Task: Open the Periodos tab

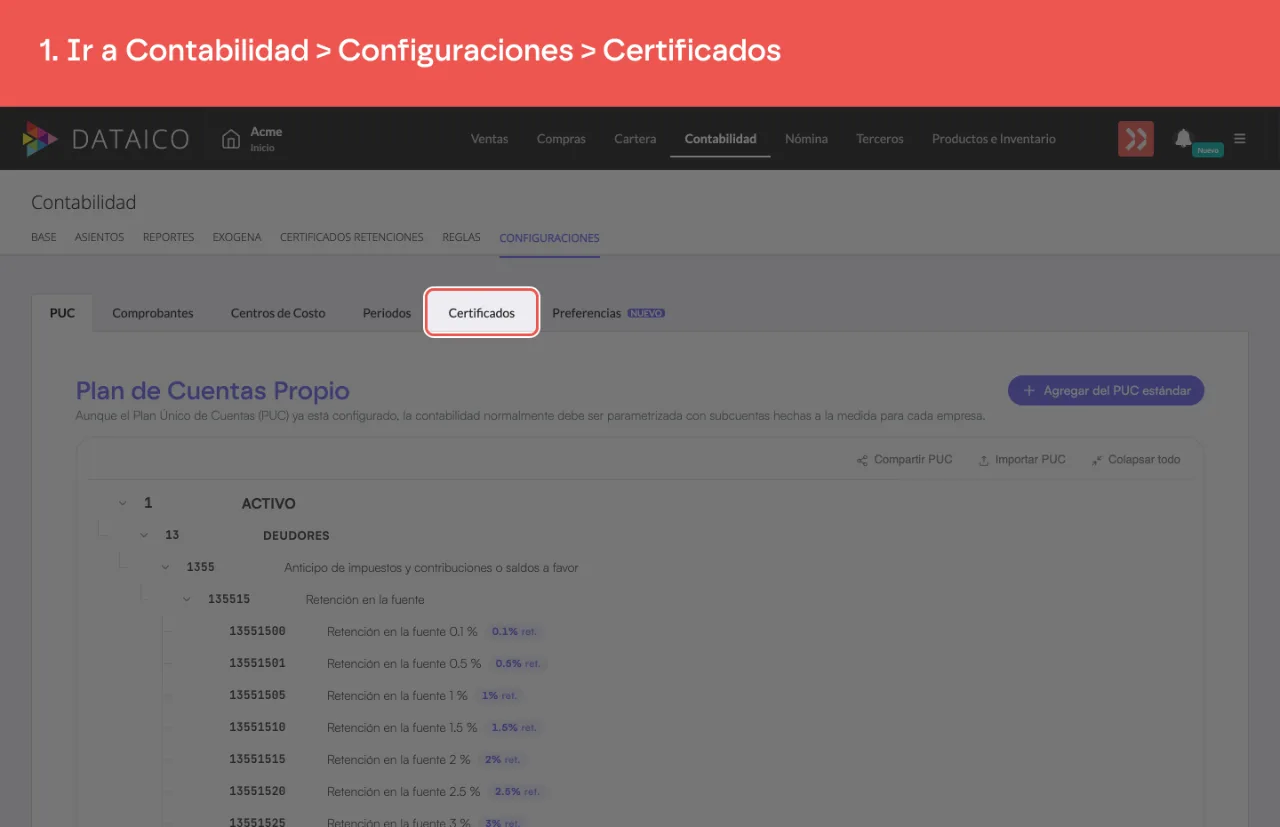Action: pos(387,313)
